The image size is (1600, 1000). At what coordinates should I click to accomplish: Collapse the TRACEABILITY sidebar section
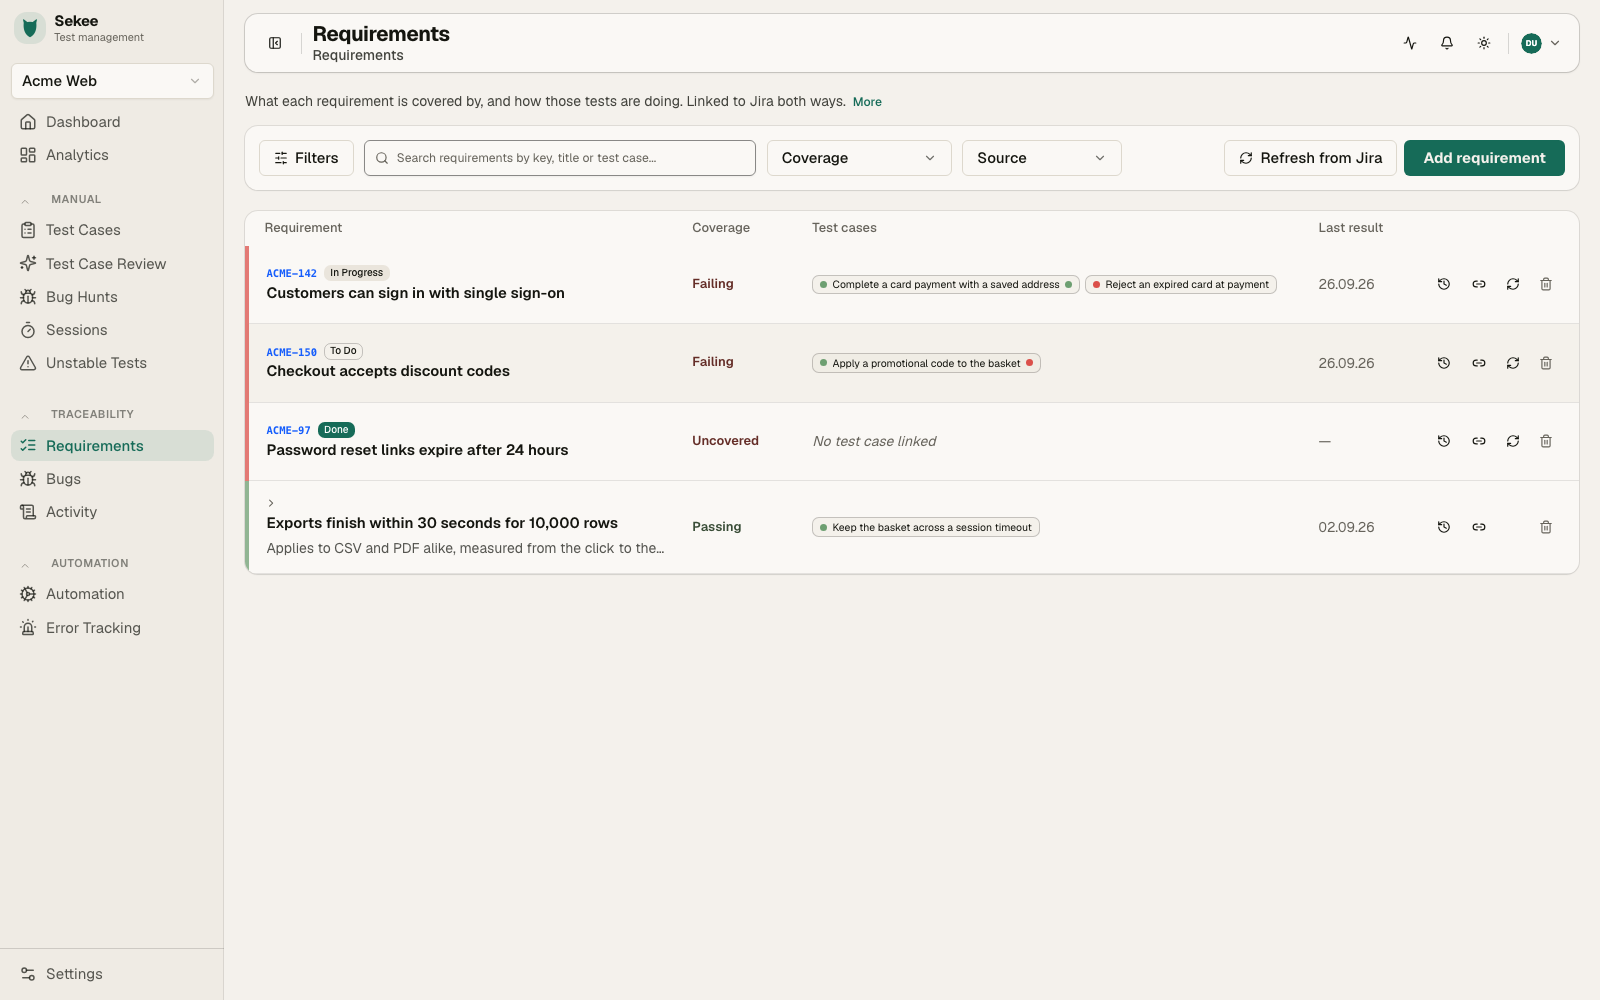(25, 415)
